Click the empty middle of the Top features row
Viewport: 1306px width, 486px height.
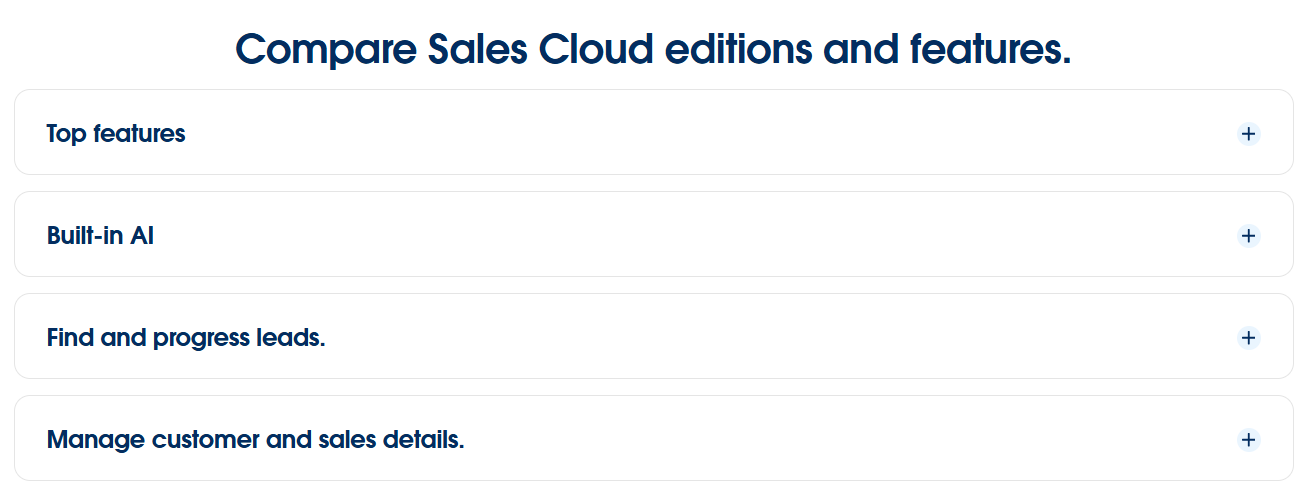[700, 134]
